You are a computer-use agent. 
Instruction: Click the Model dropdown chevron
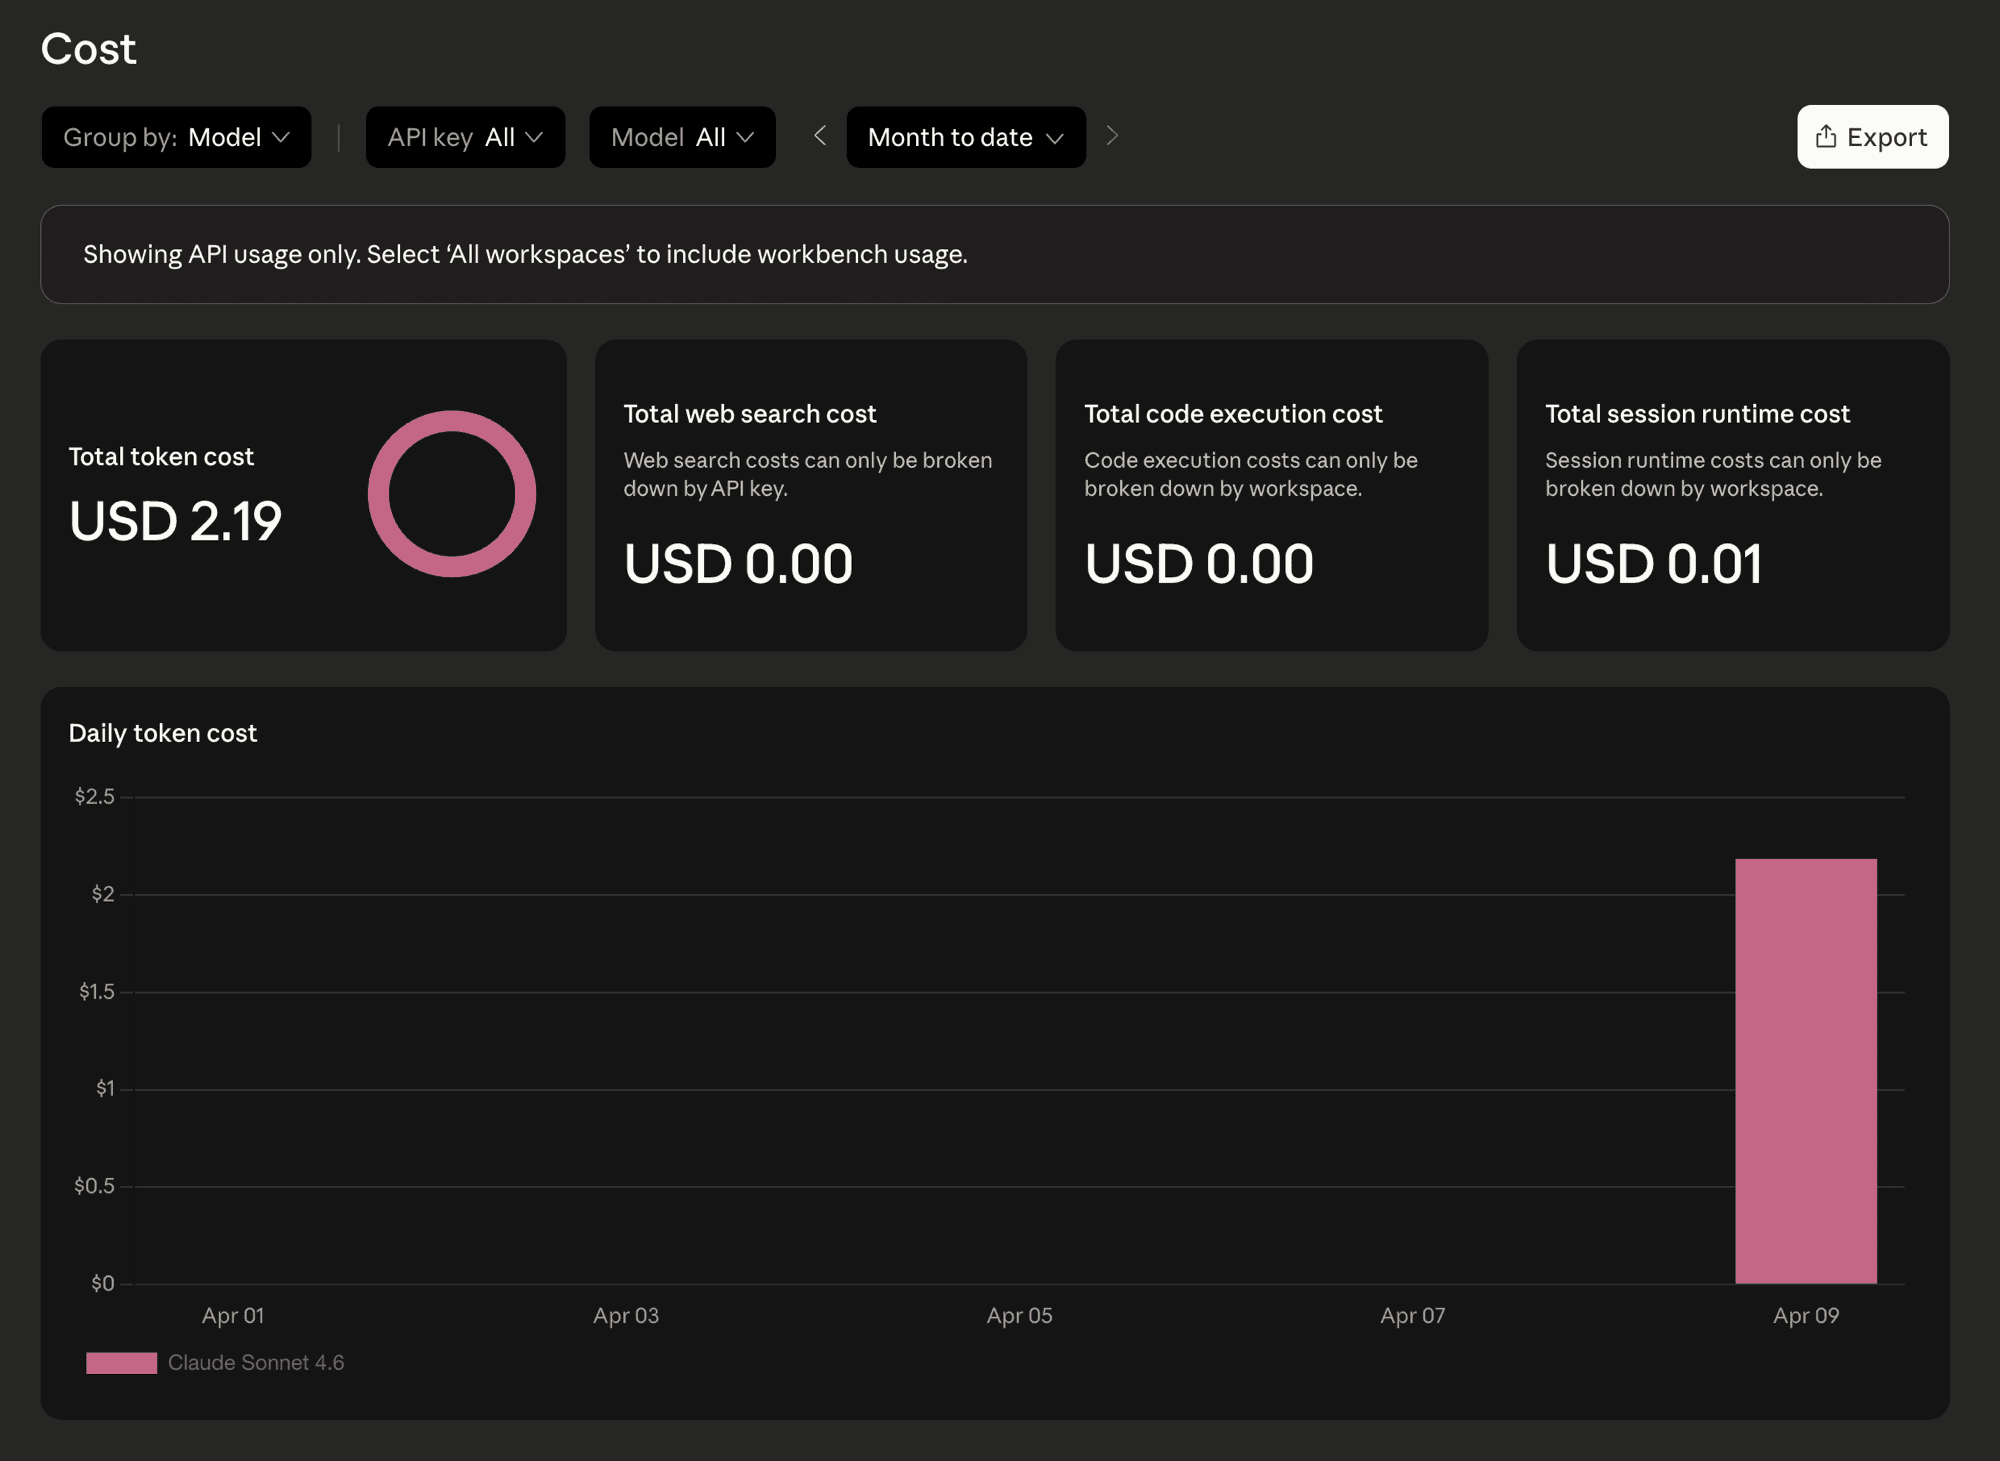tap(744, 137)
